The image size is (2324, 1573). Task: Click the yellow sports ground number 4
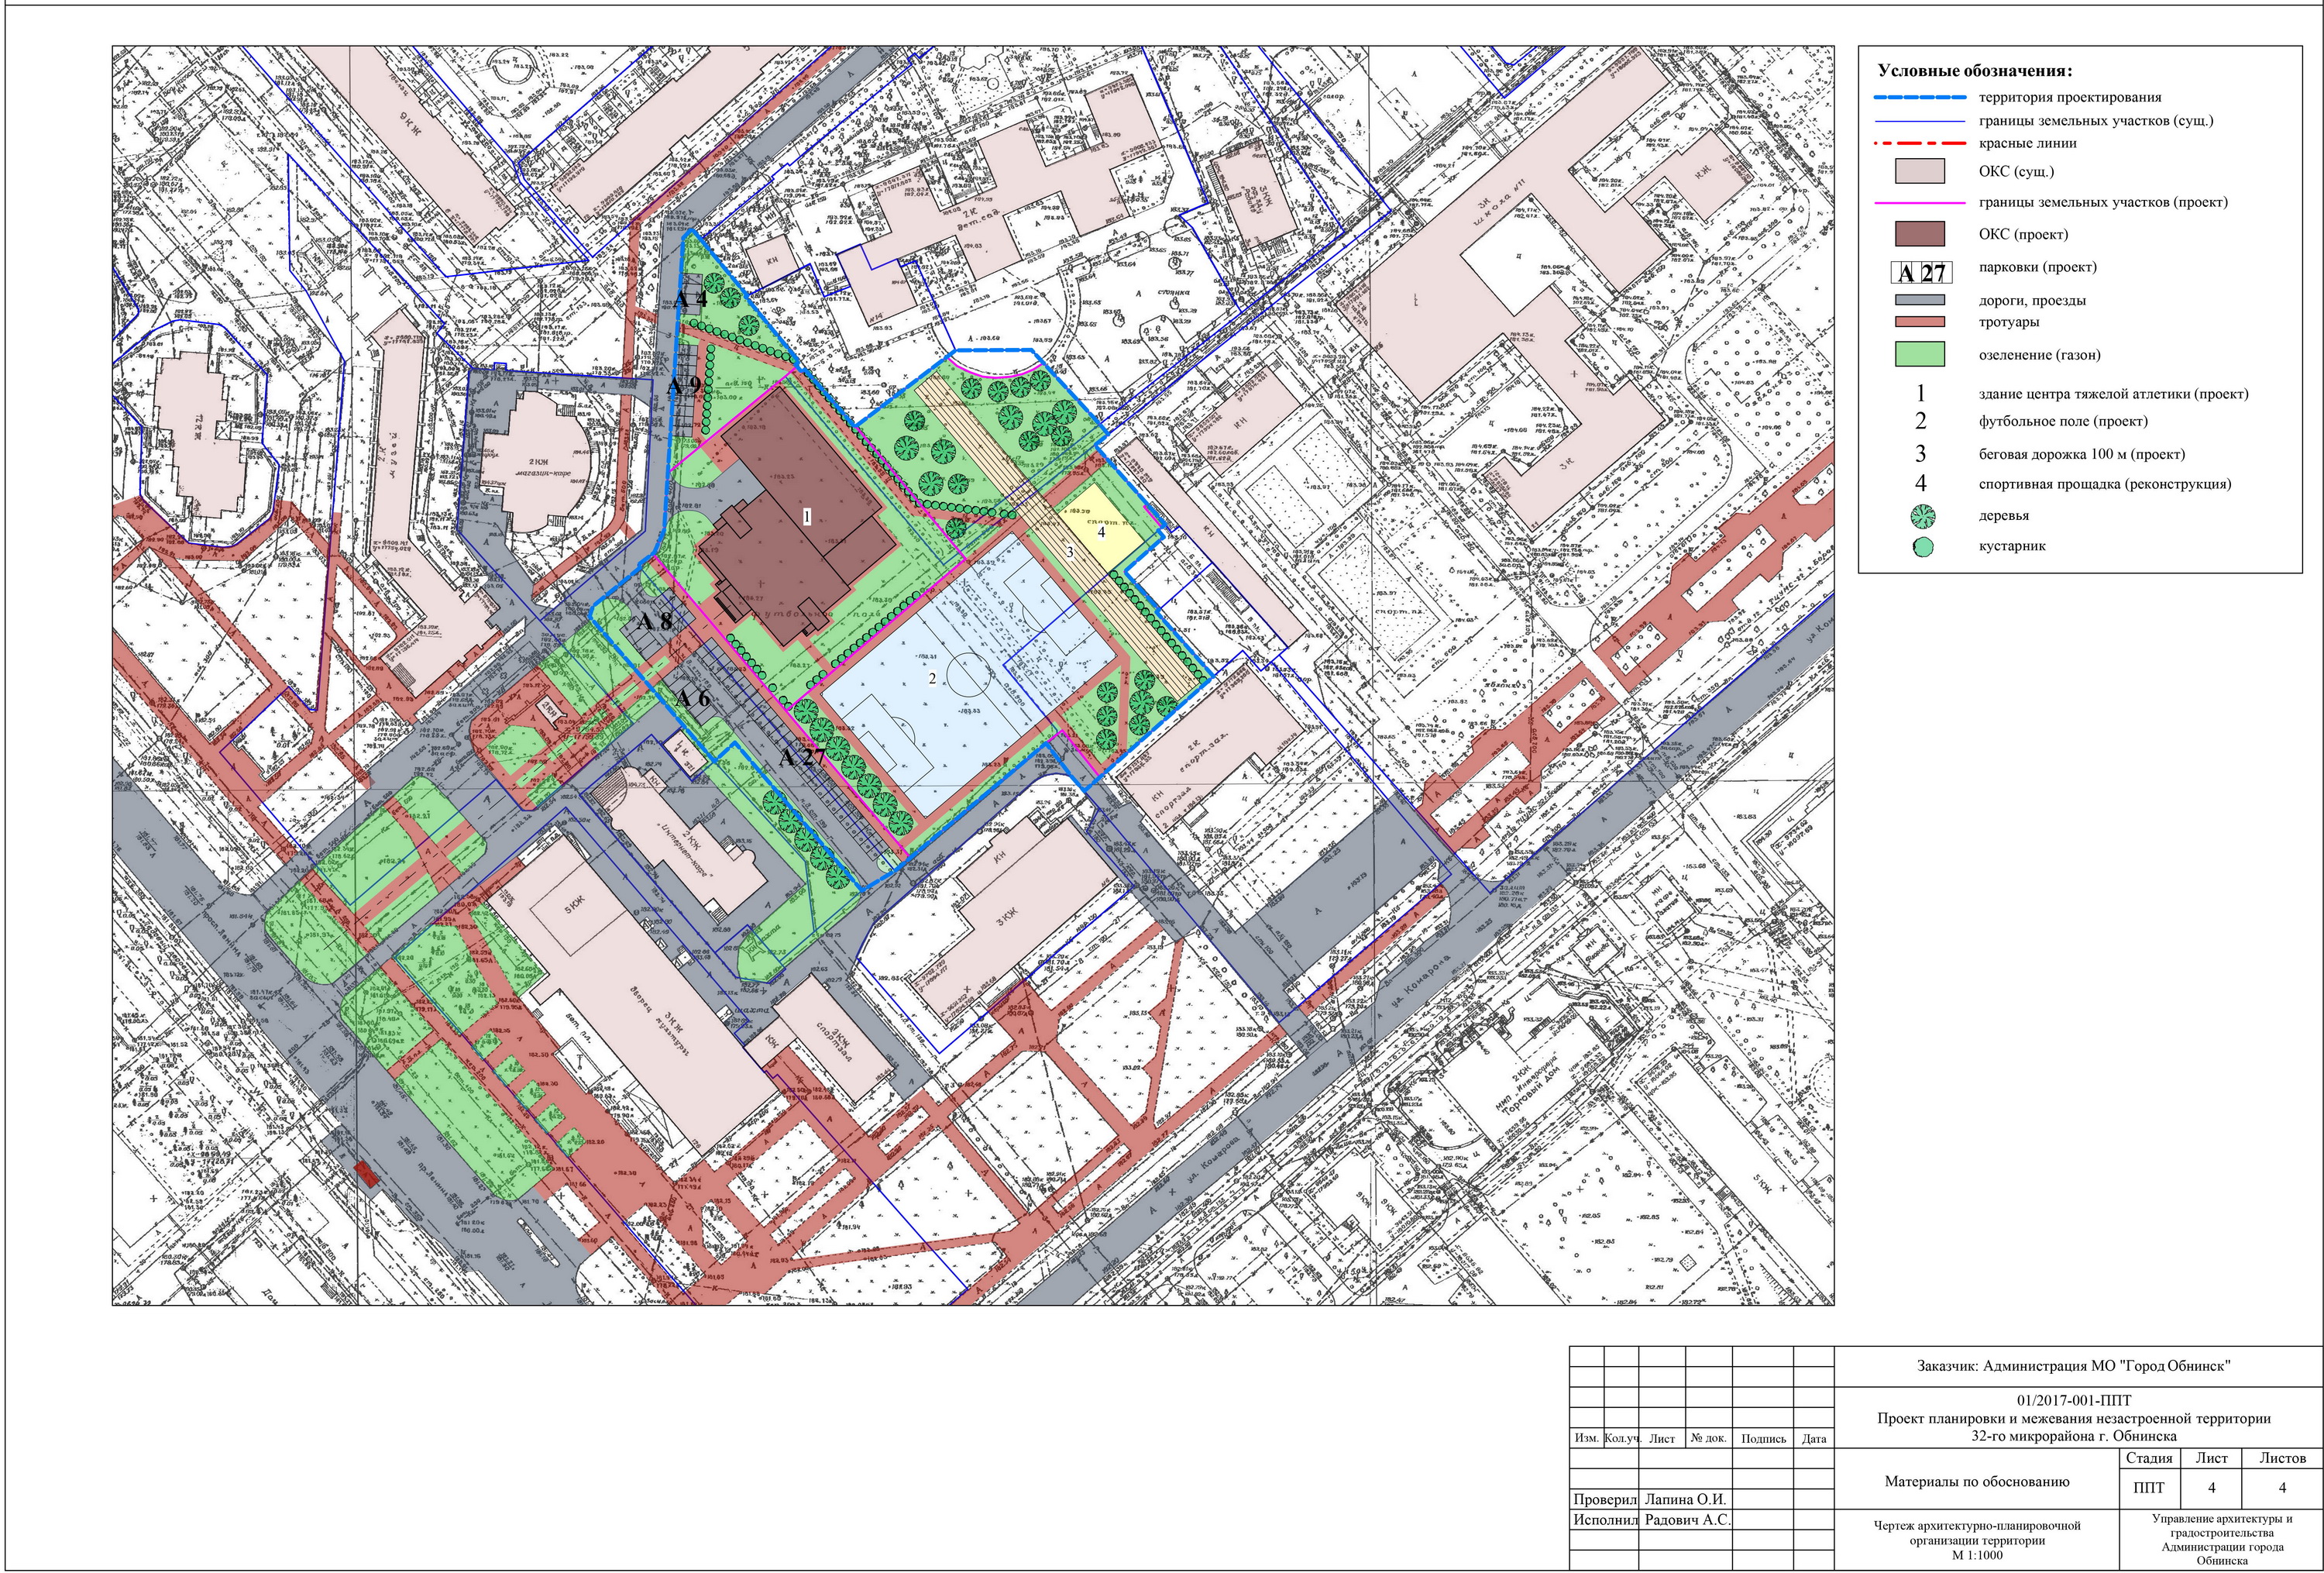(1101, 533)
